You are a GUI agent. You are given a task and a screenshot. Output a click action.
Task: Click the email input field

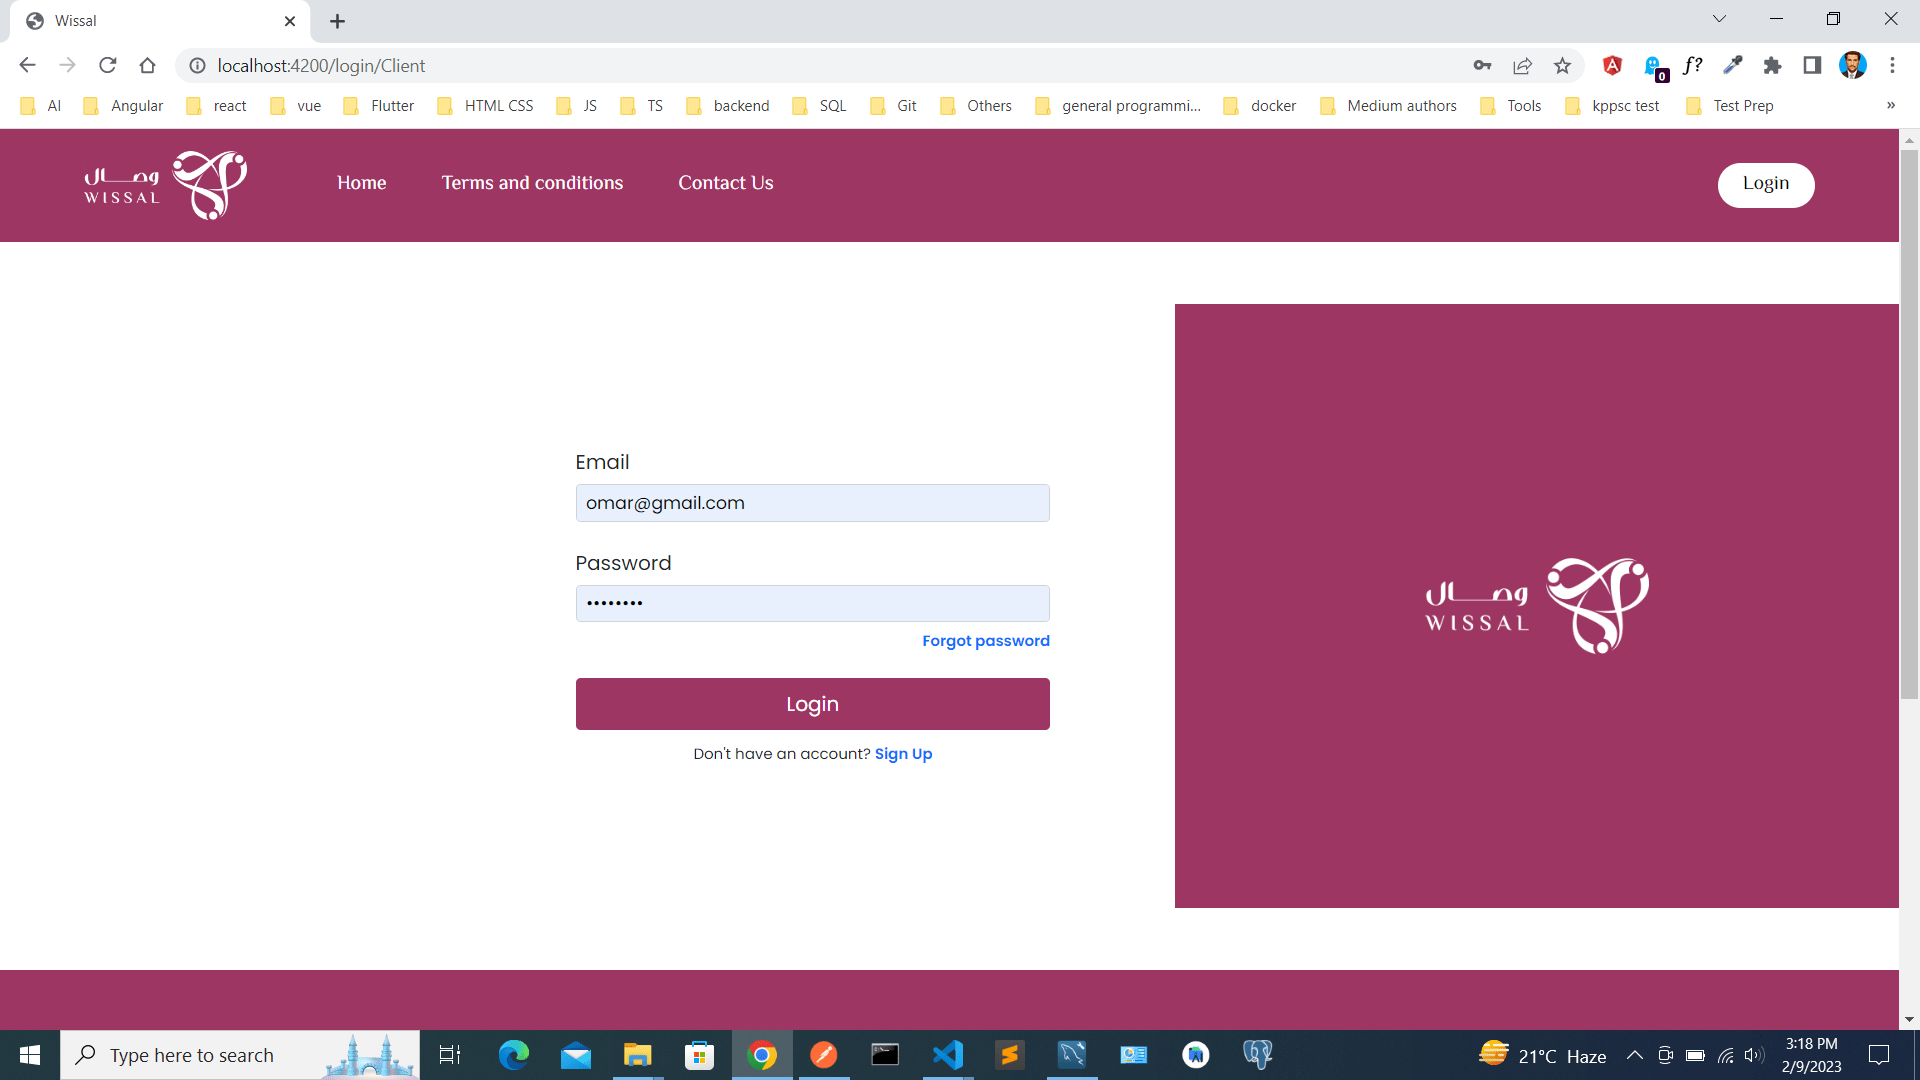[x=812, y=502]
